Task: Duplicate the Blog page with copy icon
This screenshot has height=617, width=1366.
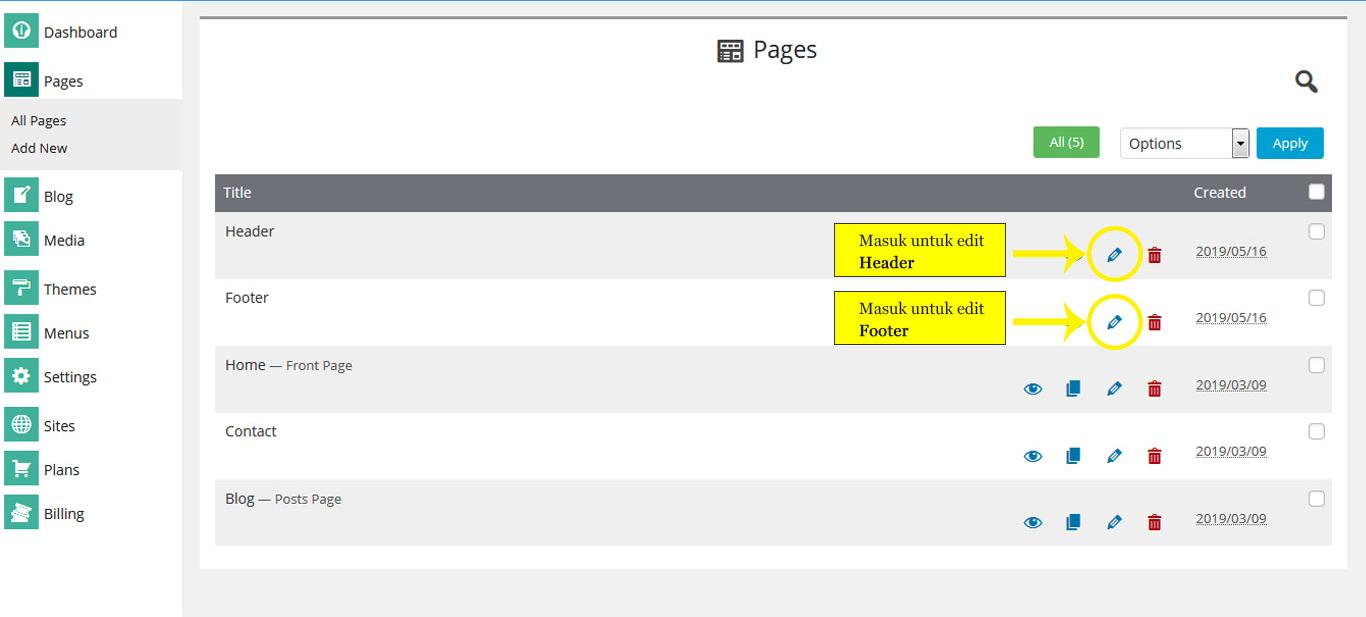Action: [x=1073, y=522]
